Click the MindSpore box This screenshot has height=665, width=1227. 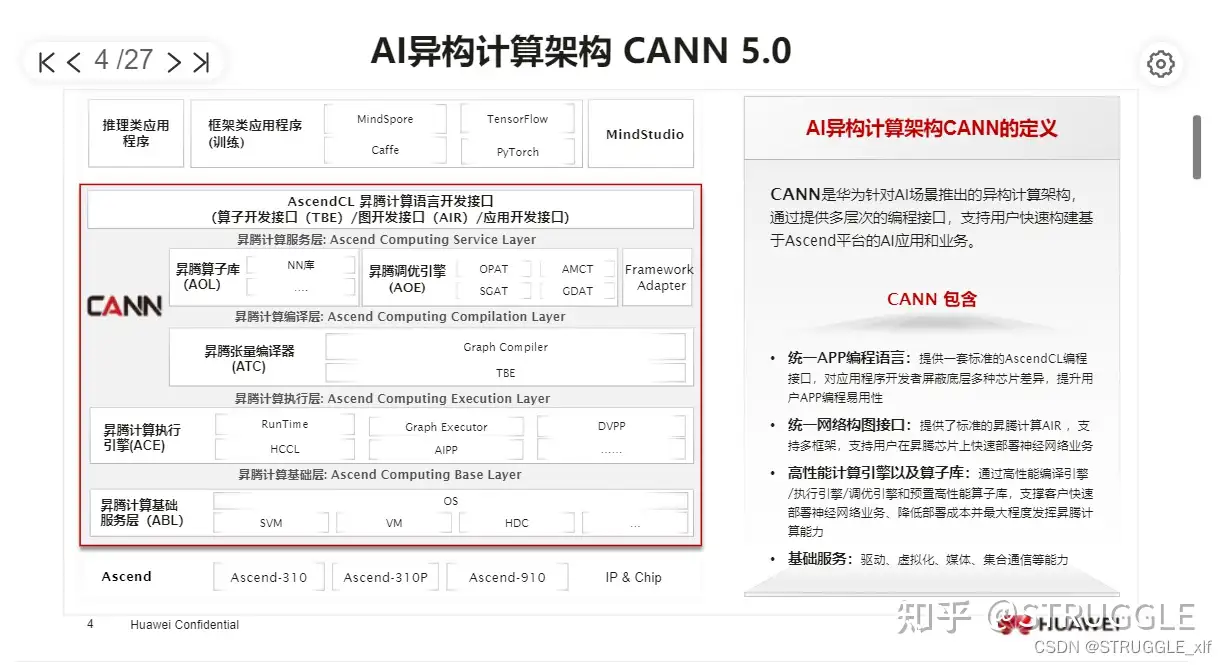[x=384, y=119]
